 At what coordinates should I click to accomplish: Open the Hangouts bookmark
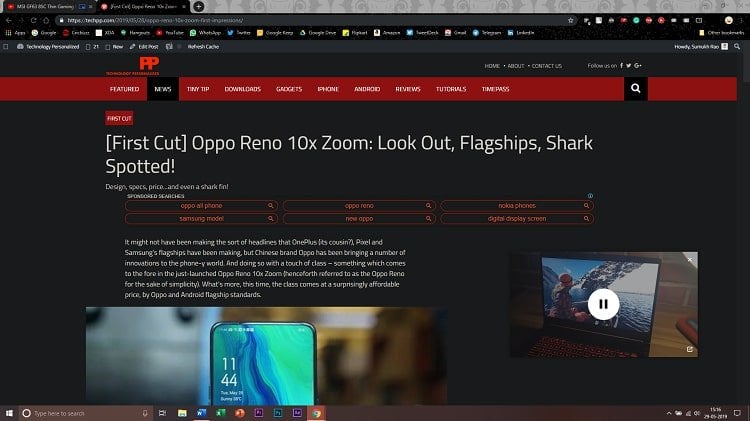[x=135, y=33]
